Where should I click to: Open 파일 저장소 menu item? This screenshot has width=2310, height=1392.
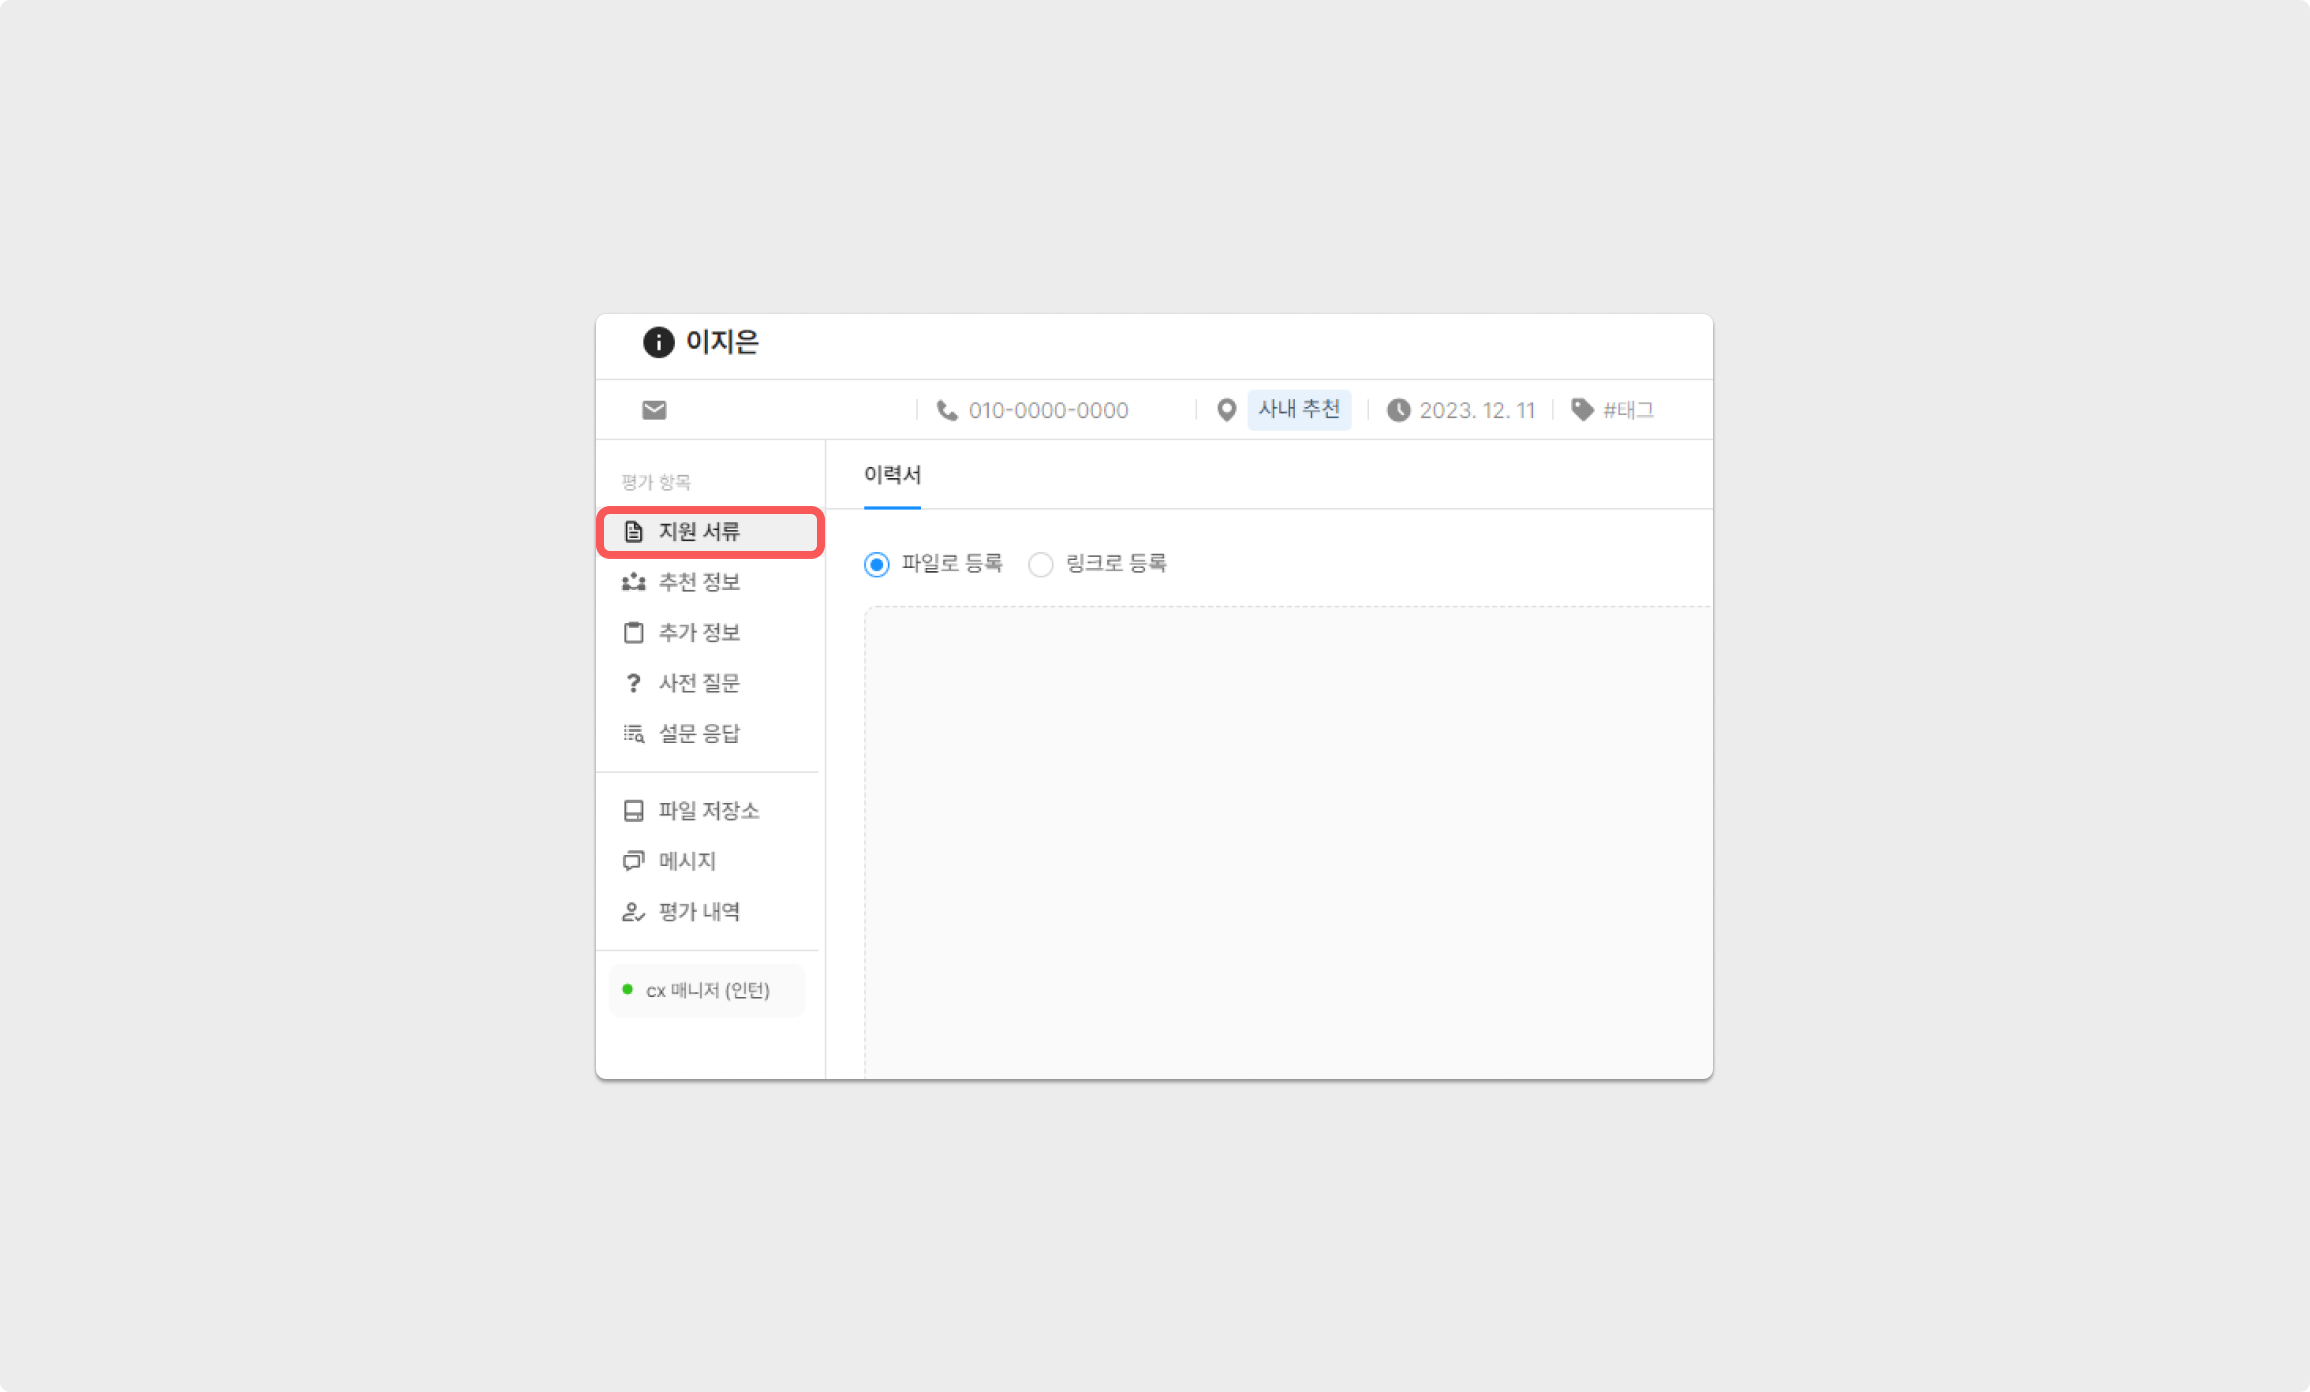pos(708,811)
